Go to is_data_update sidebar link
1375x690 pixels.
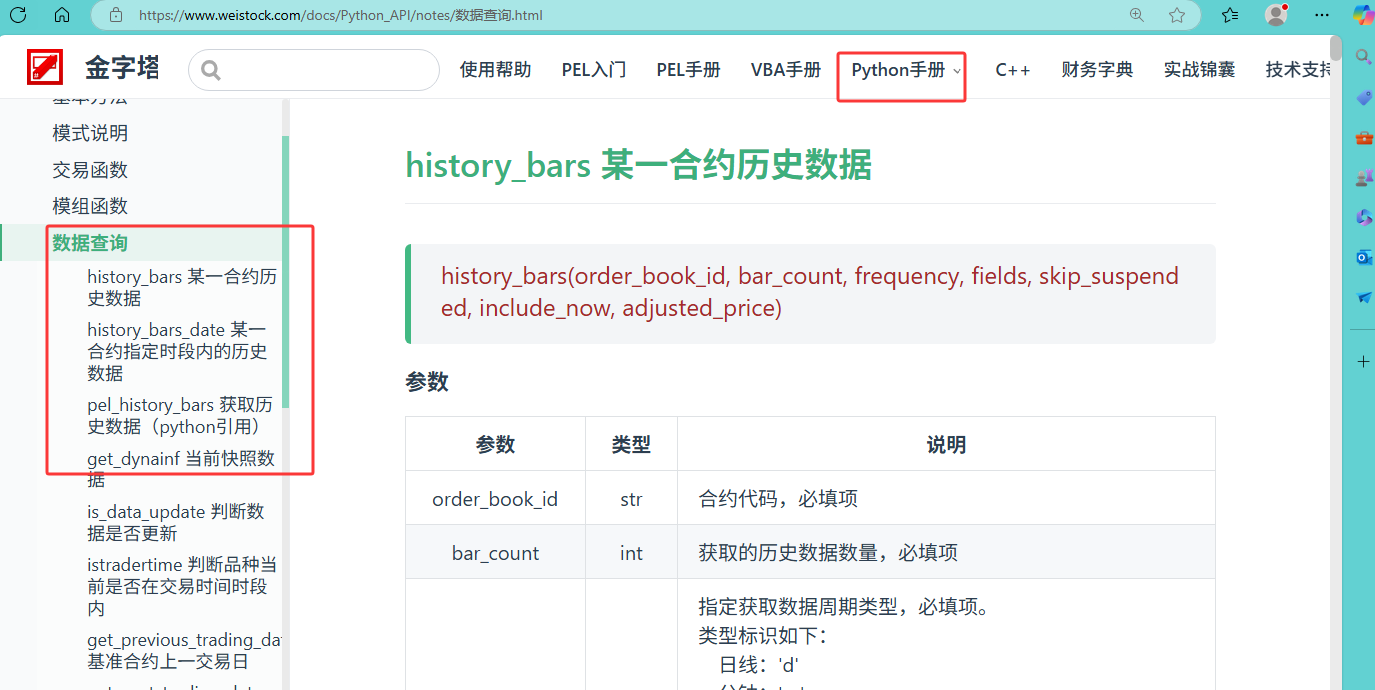176,522
